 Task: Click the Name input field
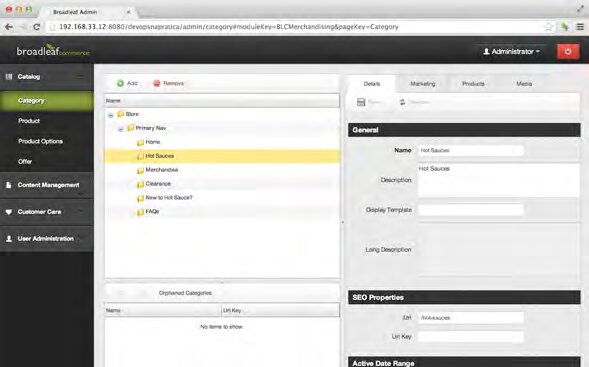tap(471, 150)
